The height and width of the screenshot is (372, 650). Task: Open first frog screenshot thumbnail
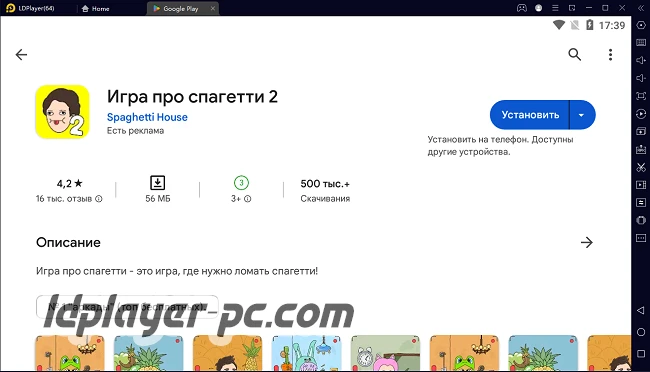[70, 353]
